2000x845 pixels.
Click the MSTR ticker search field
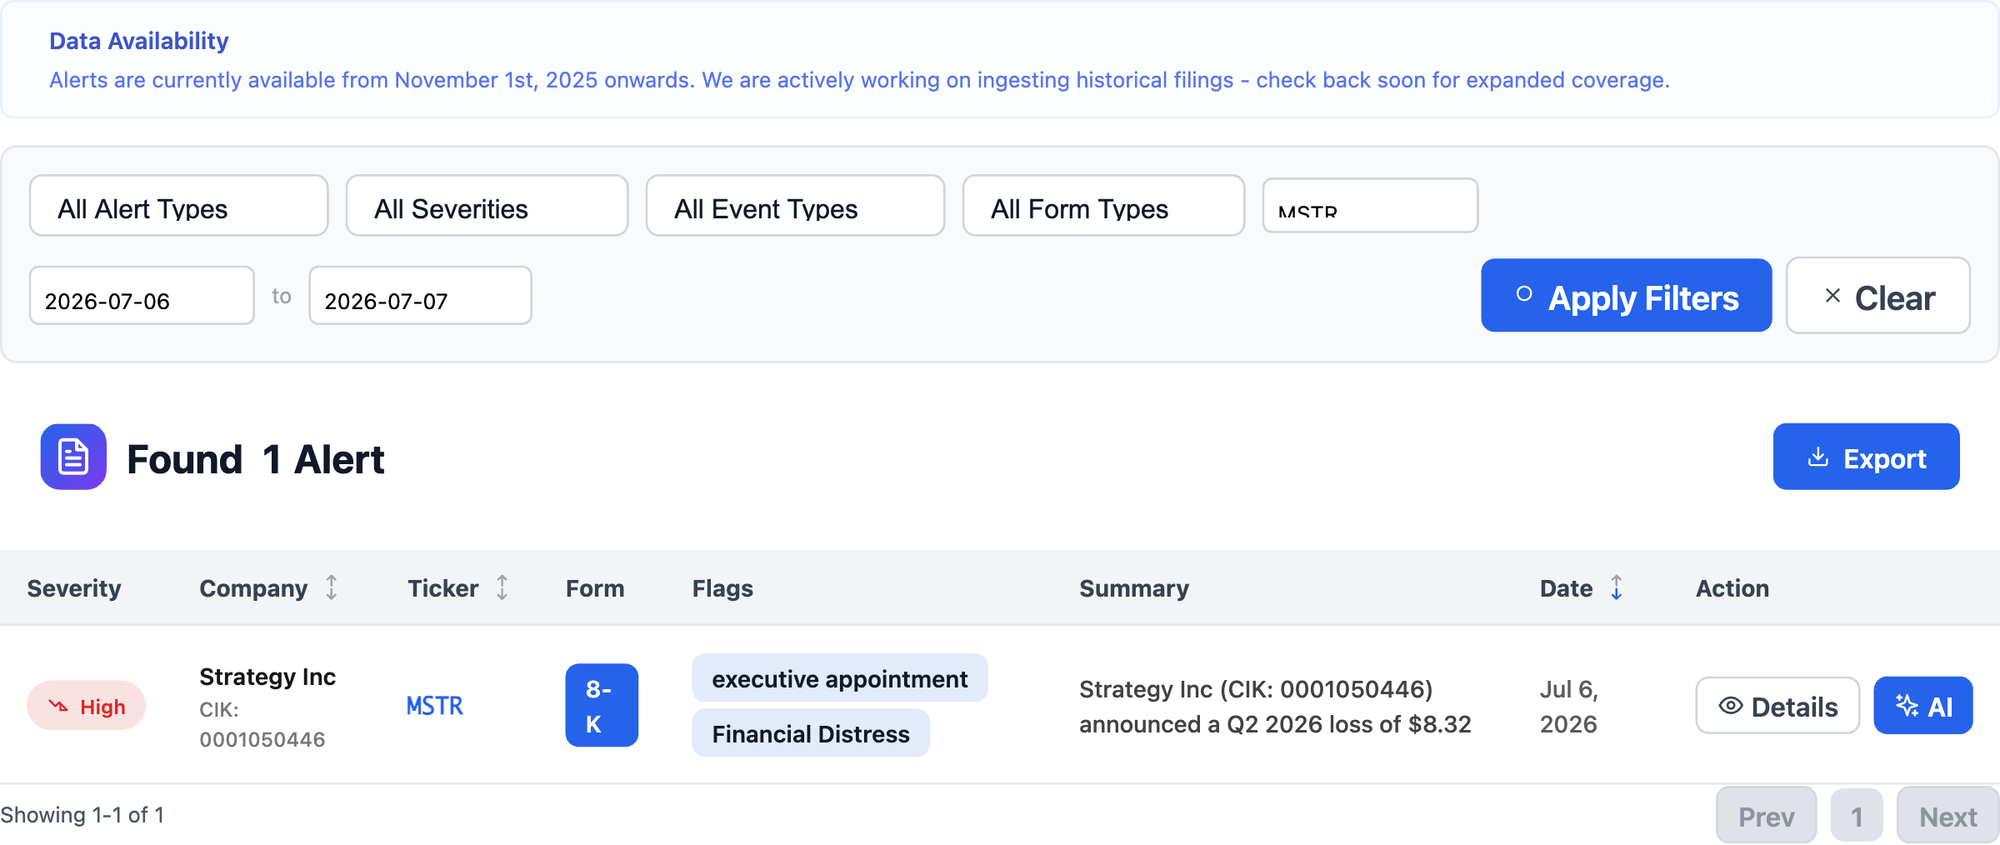(x=1370, y=206)
